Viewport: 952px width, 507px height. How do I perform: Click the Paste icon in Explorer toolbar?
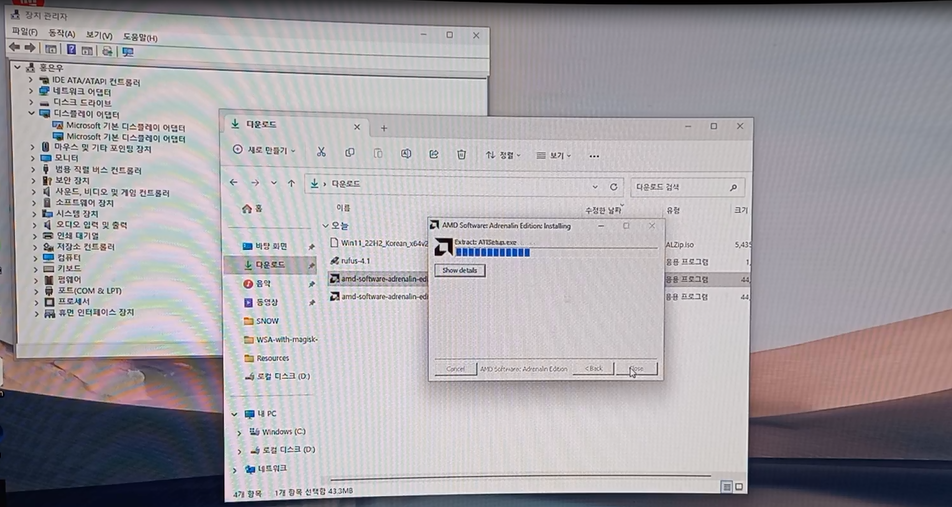tap(378, 154)
